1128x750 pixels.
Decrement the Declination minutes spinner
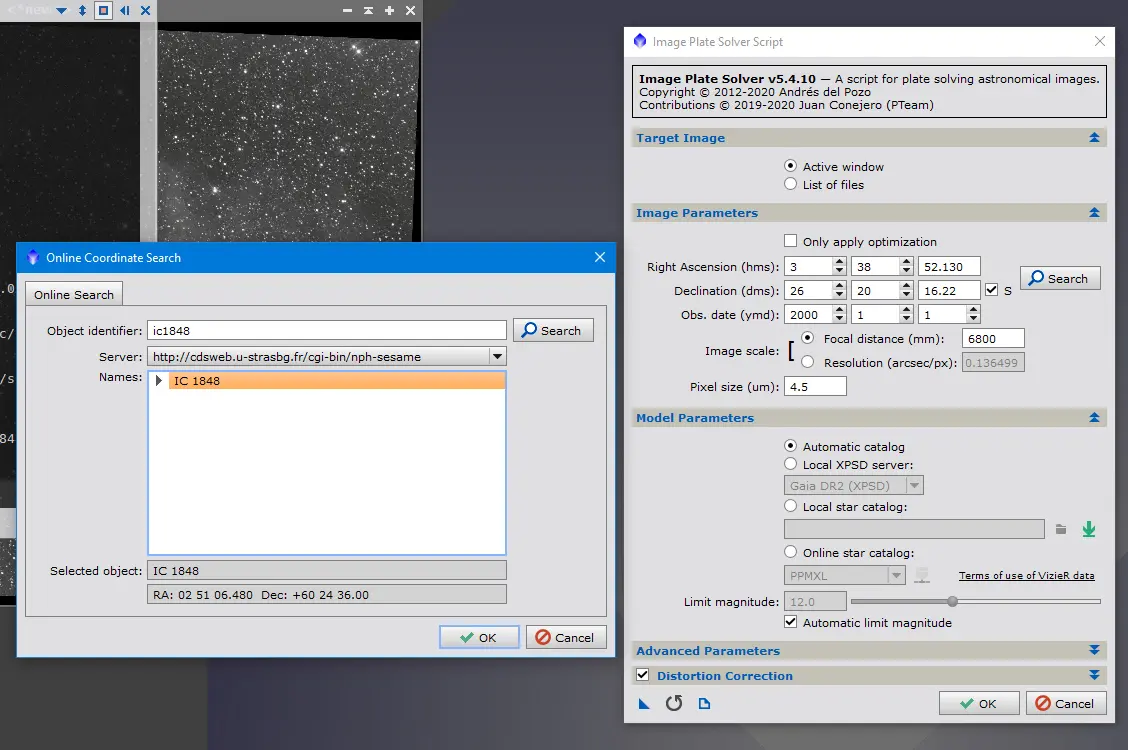(906, 295)
